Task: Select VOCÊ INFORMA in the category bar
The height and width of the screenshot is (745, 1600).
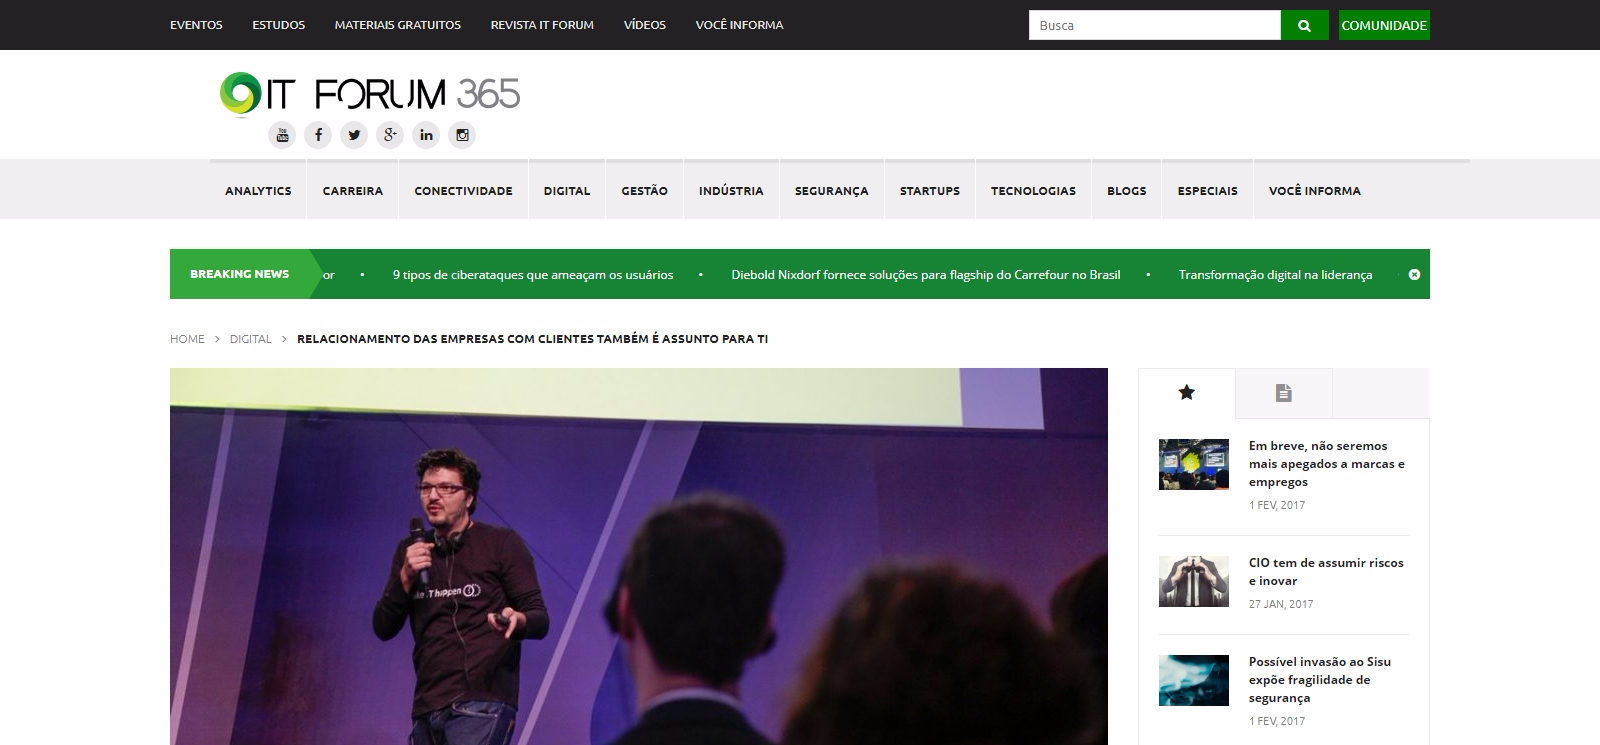Action: tap(1315, 191)
